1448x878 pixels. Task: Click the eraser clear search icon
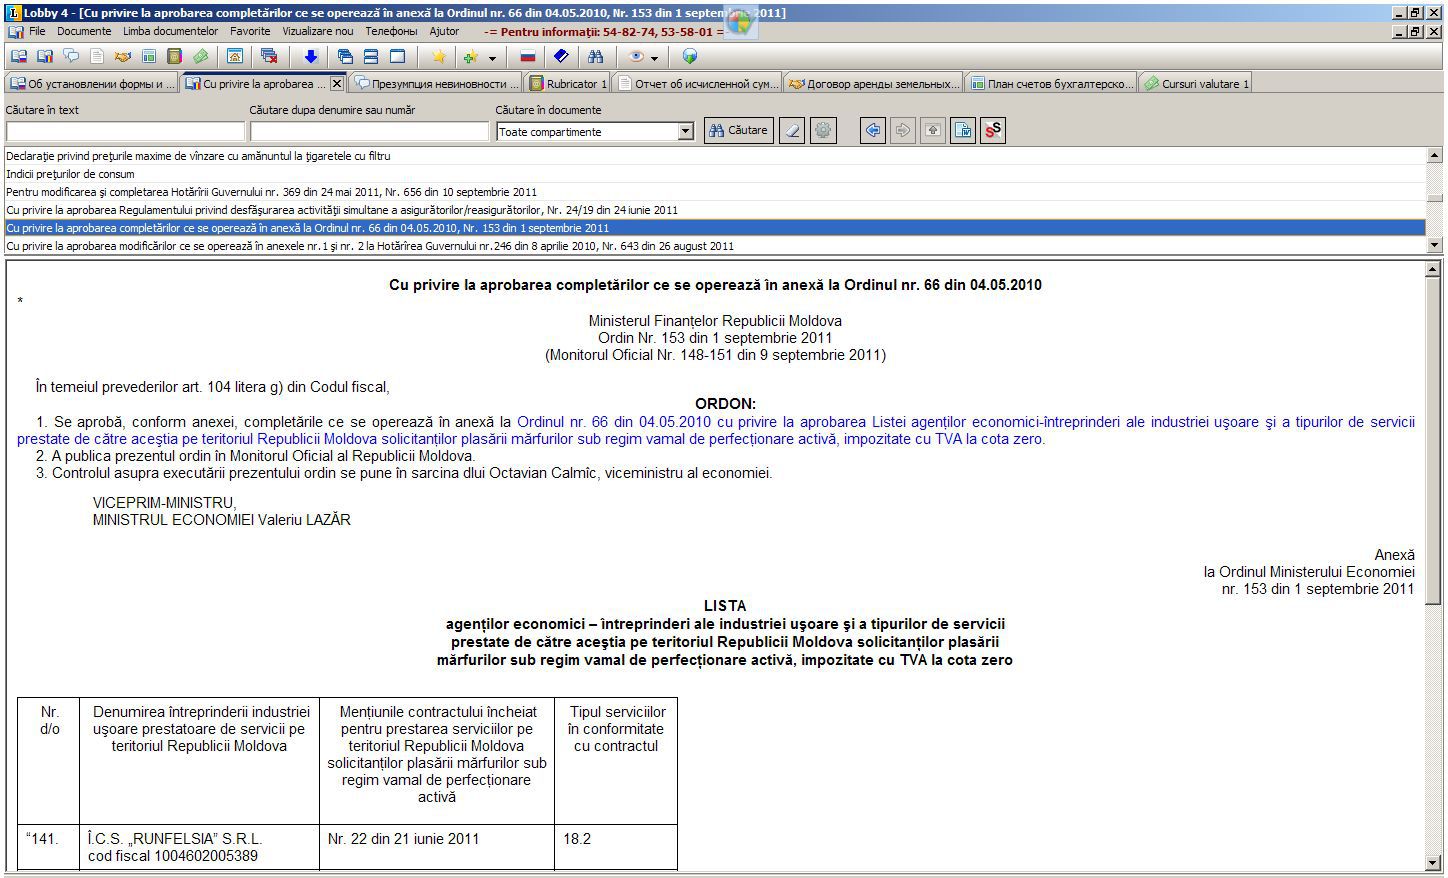(792, 130)
